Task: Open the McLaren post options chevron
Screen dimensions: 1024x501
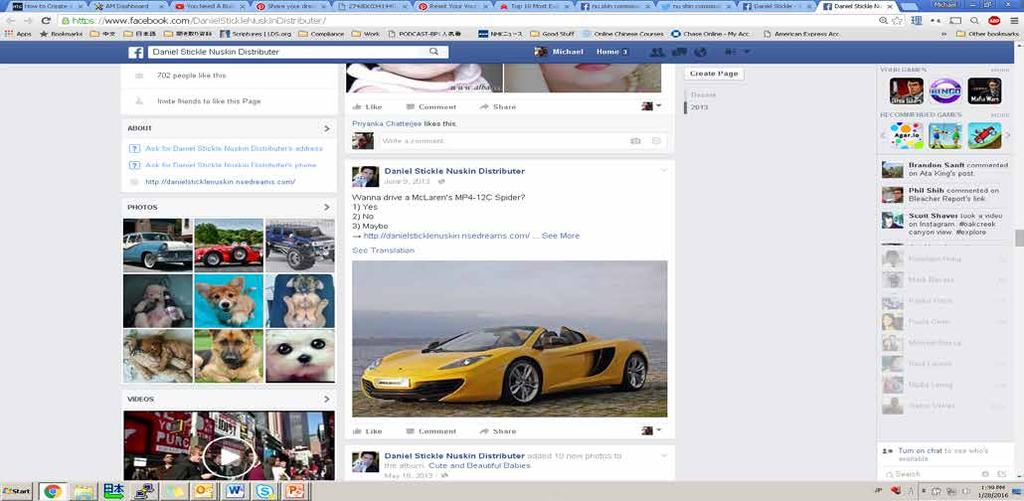Action: [x=664, y=170]
